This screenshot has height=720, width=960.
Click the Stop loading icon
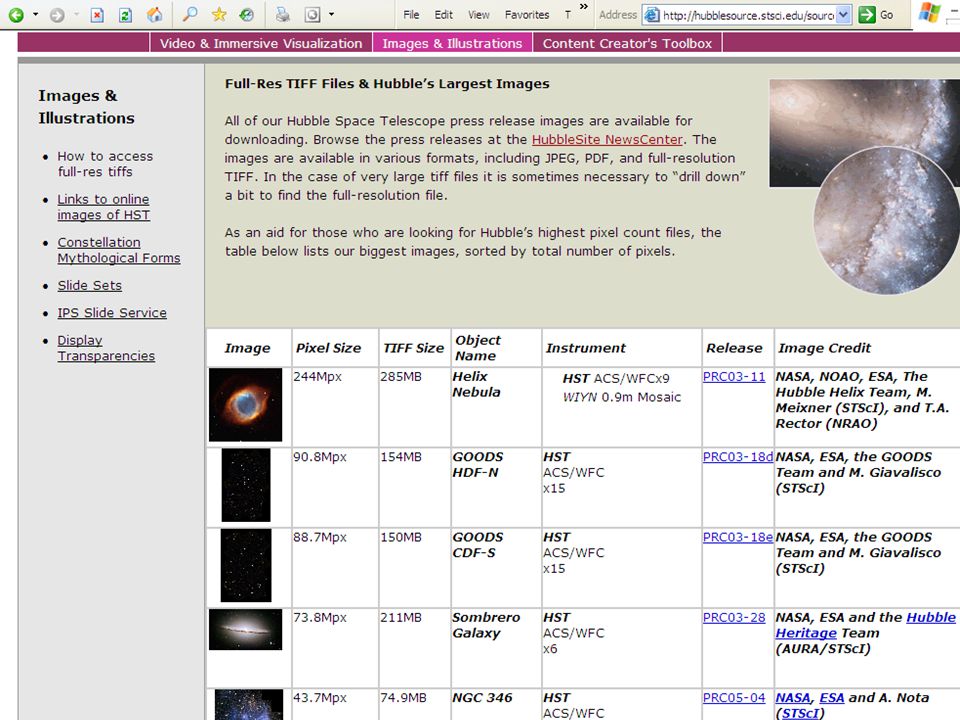coord(97,15)
